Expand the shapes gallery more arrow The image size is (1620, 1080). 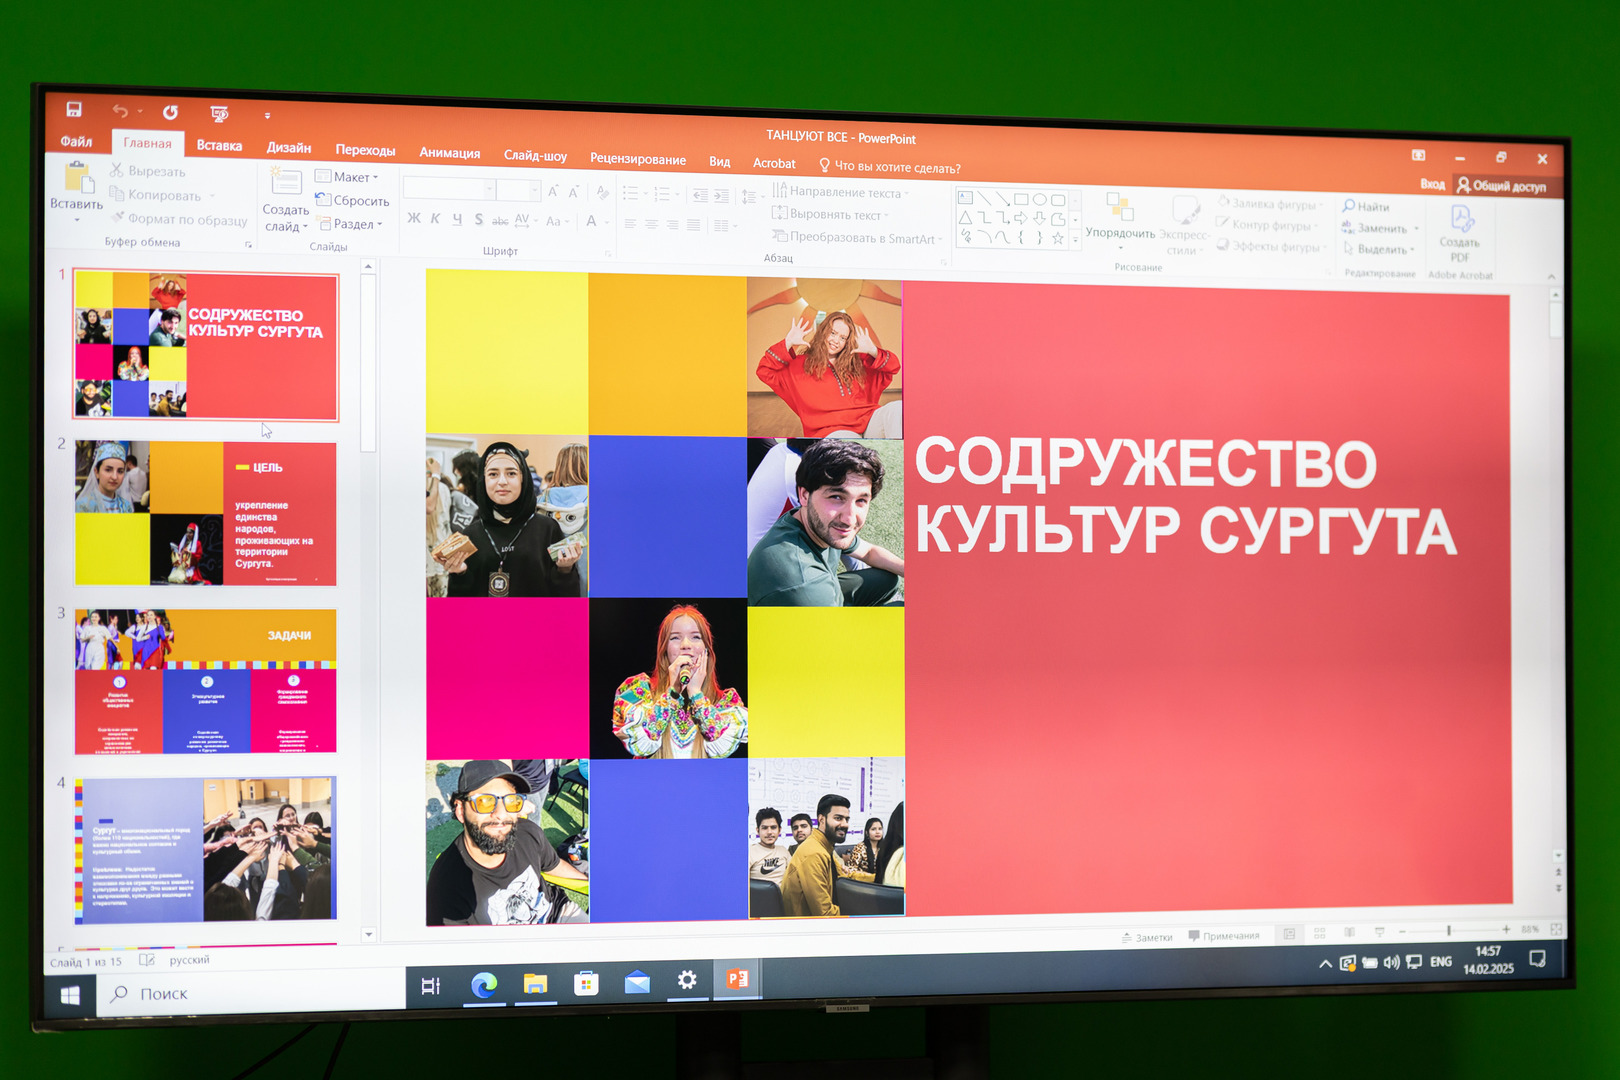[1076, 240]
